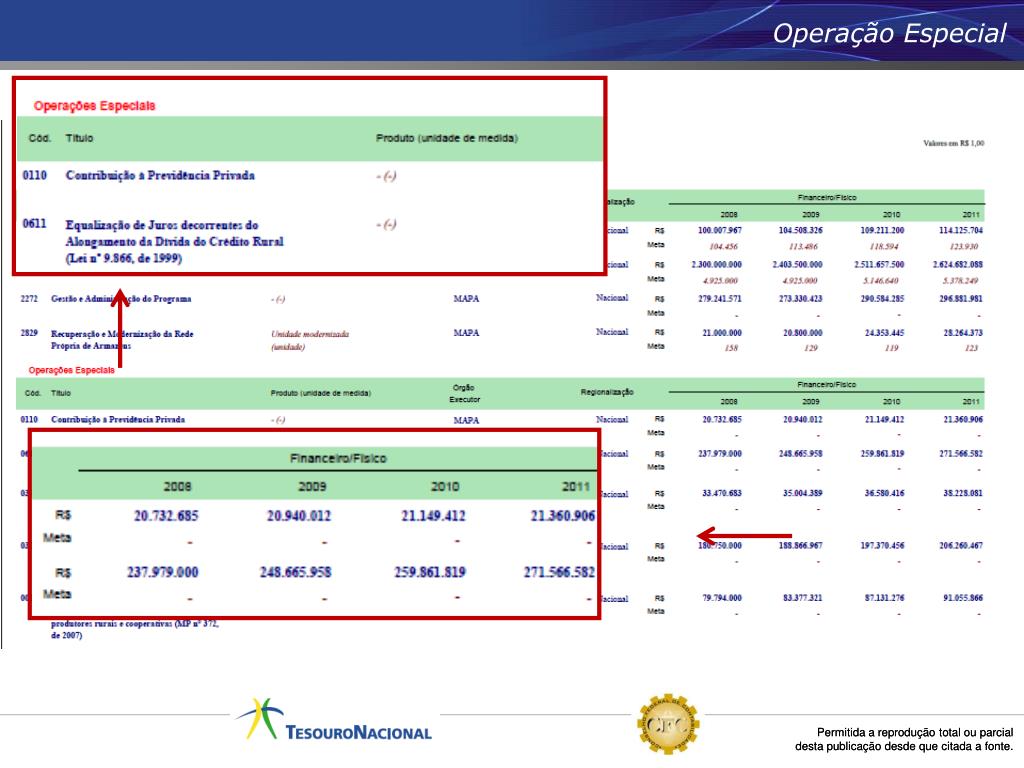Click the "Permitida a reprodução total ou parcial" notice

click(x=915, y=733)
